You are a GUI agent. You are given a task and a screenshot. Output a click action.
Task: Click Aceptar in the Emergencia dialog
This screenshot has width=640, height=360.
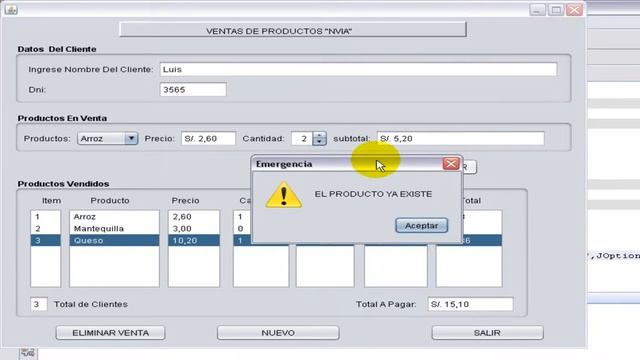pos(421,225)
